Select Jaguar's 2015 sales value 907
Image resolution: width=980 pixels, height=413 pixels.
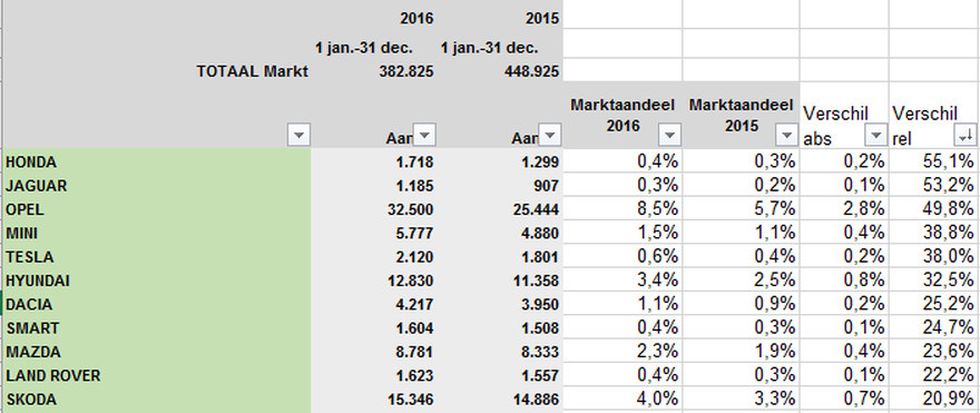[x=546, y=186]
